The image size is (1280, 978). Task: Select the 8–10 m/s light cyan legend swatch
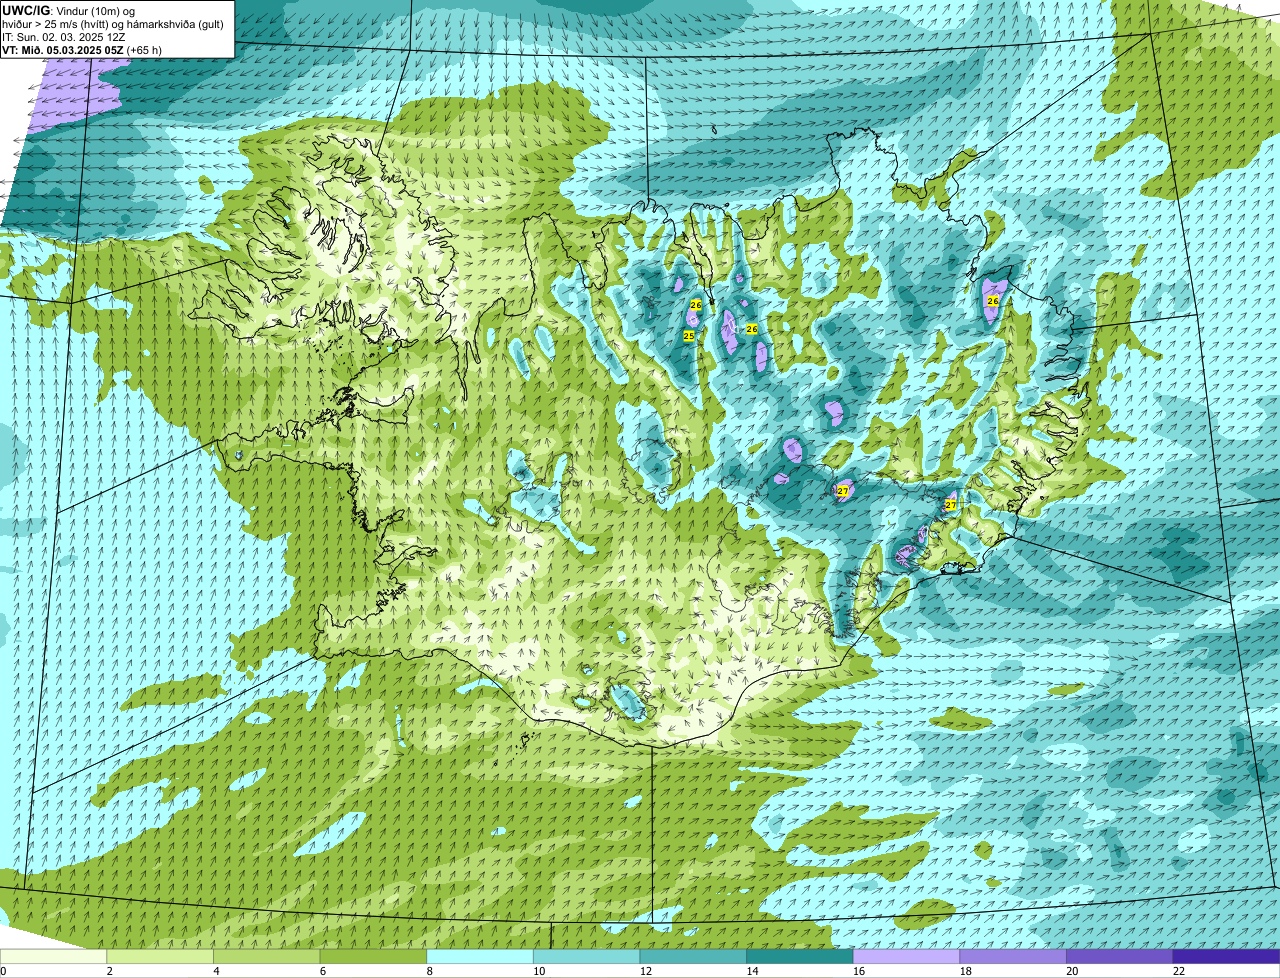480,956
